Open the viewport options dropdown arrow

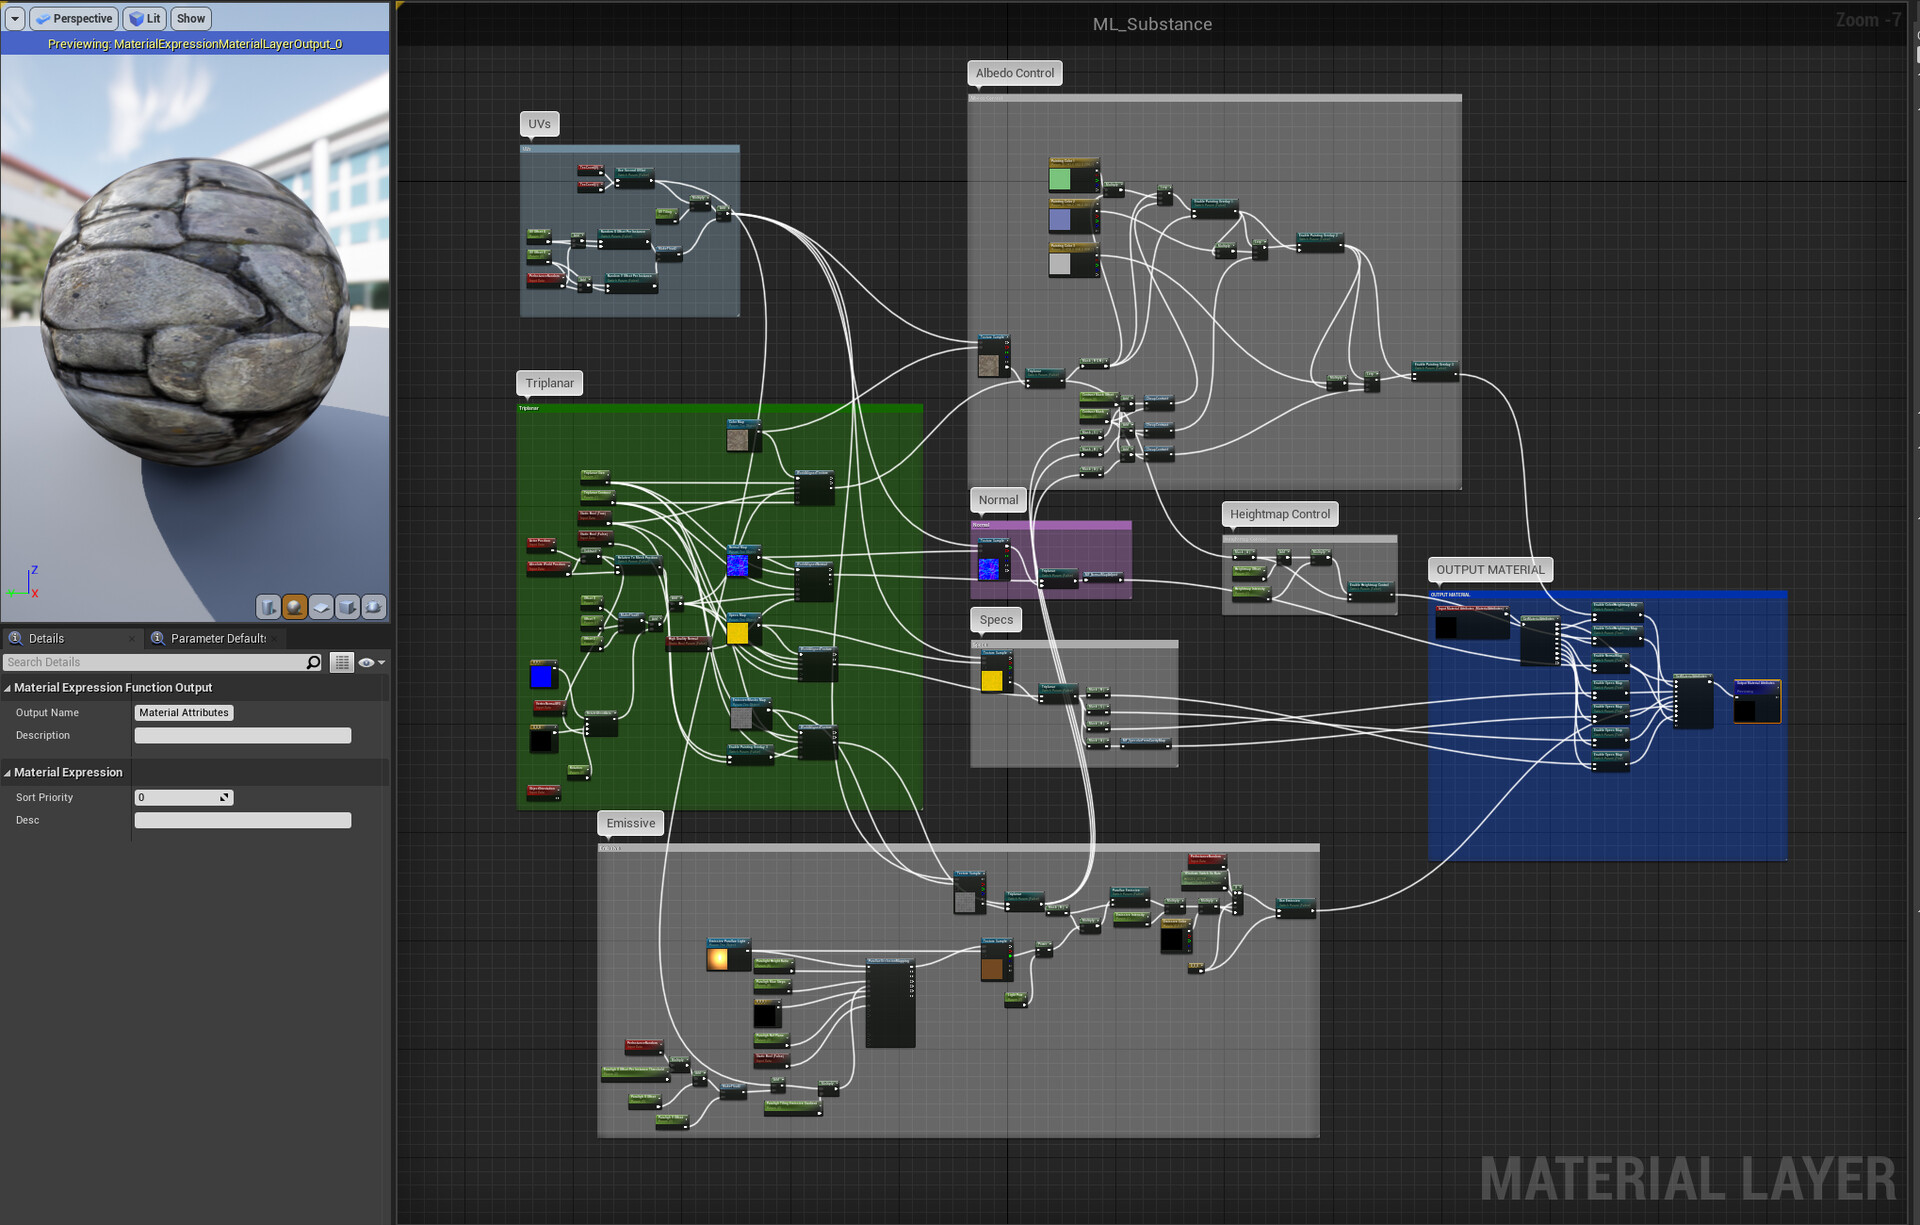[15, 18]
